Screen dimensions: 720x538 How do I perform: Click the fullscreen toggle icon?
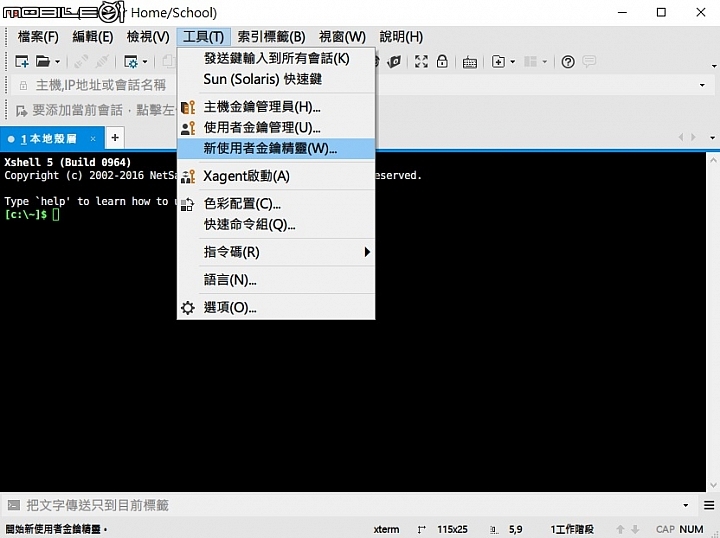click(421, 62)
